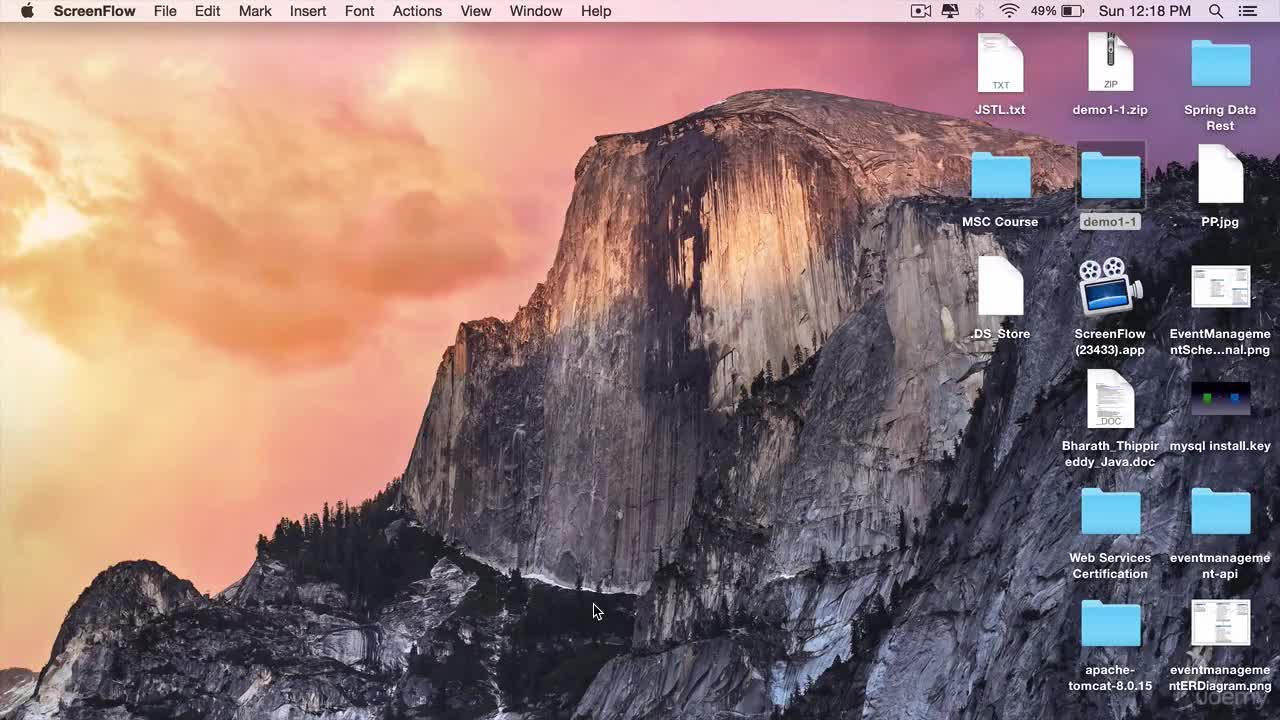Click the 'demo1-1.zip' name label
This screenshot has width=1280, height=720.
[x=1110, y=110]
